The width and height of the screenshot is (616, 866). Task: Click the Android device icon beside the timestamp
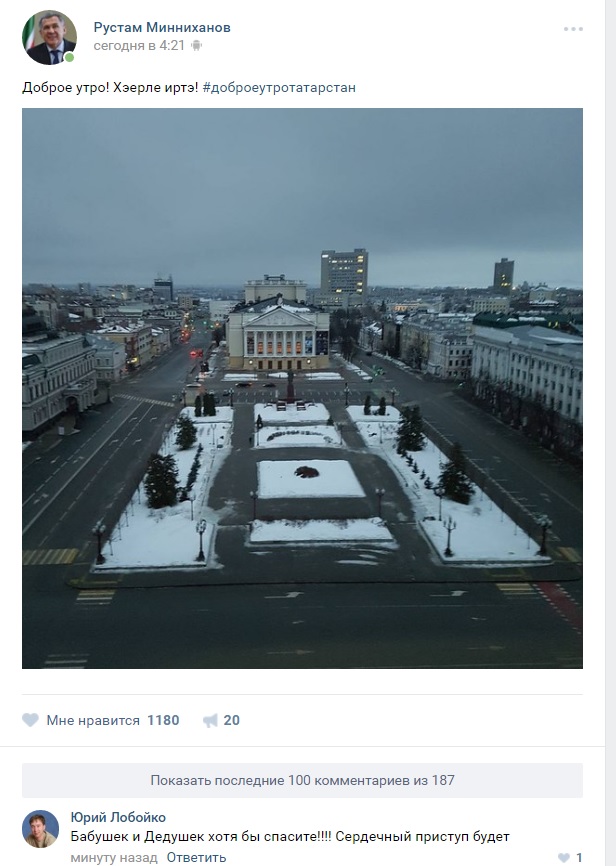point(196,46)
